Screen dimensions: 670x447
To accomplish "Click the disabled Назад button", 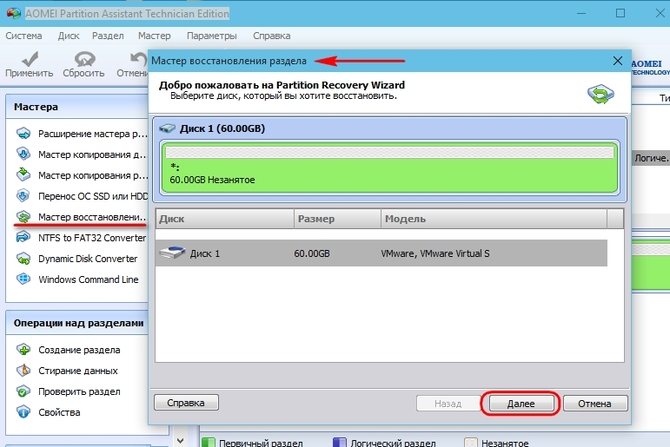I will (x=448, y=403).
